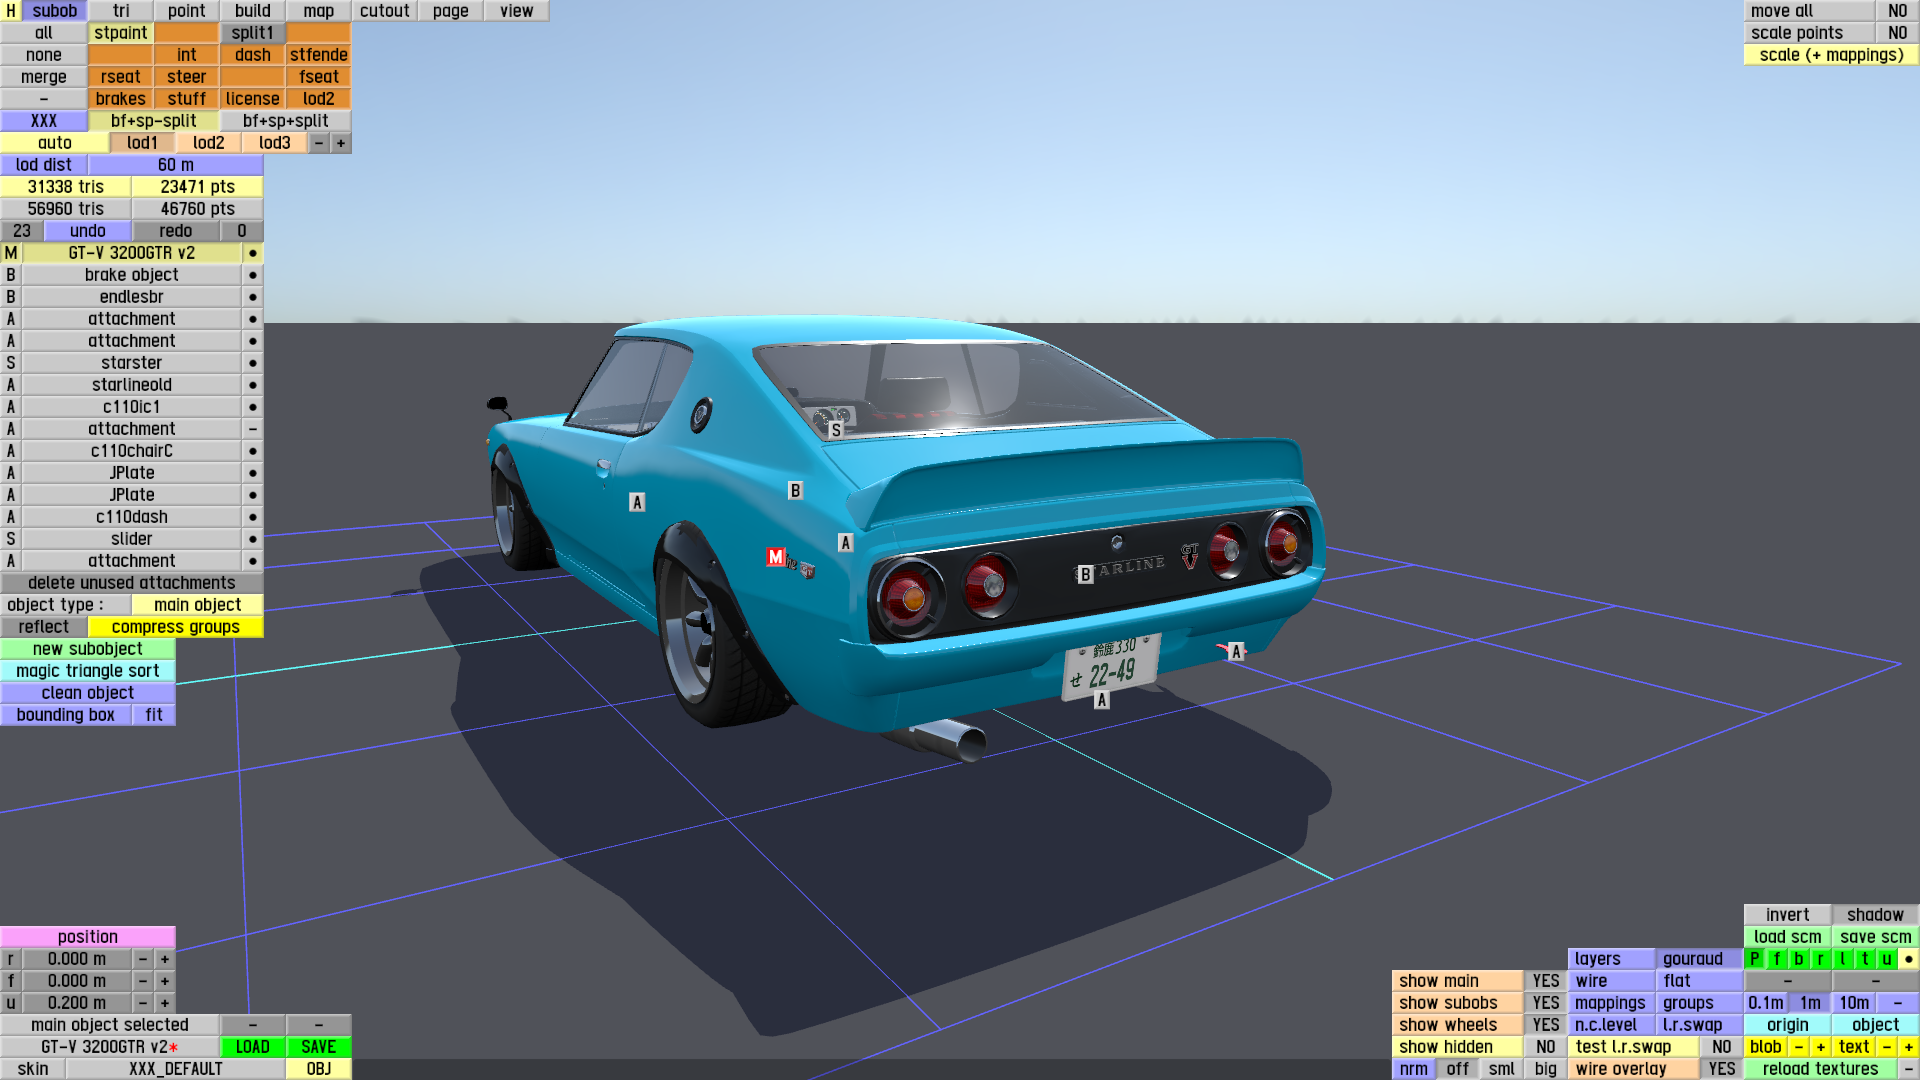Click the lod dist 60 m field
Viewport: 1920px width, 1080px height.
click(x=175, y=165)
